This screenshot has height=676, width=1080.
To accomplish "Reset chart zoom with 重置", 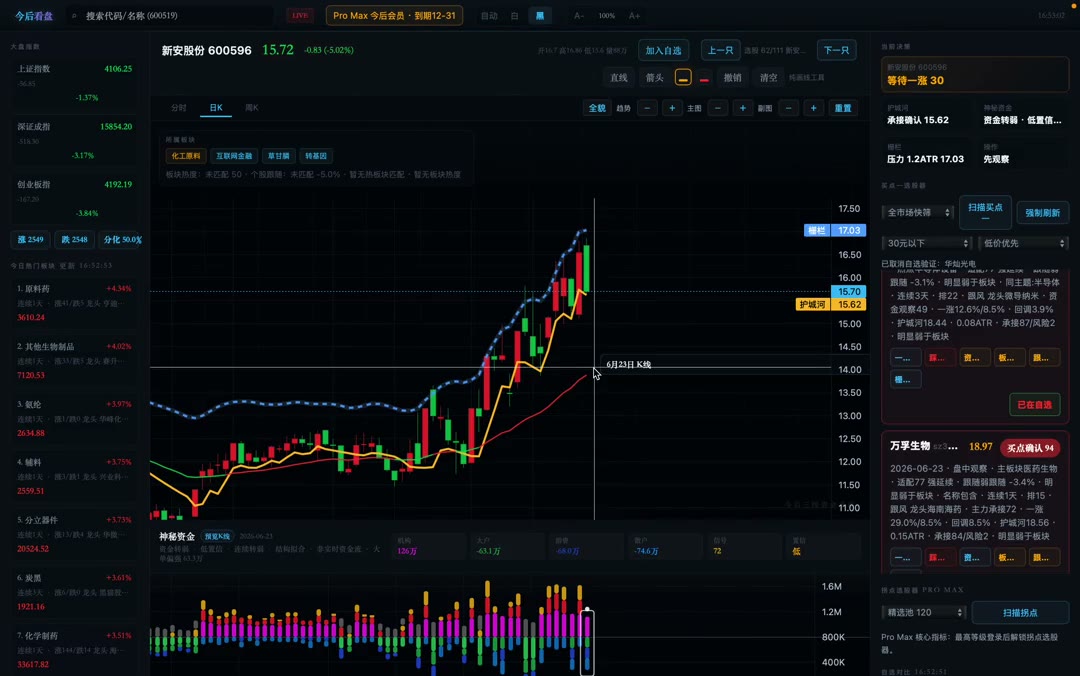I will click(x=843, y=108).
